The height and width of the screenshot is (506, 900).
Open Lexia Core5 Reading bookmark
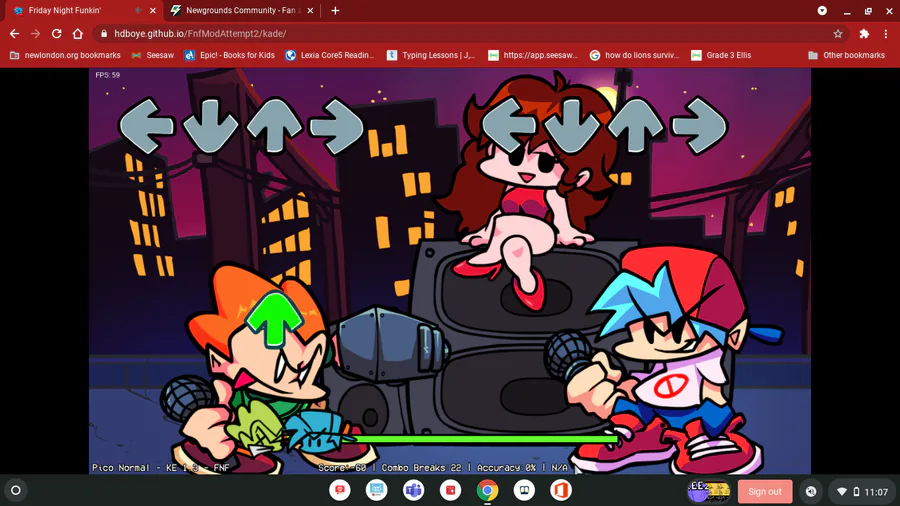tap(329, 55)
